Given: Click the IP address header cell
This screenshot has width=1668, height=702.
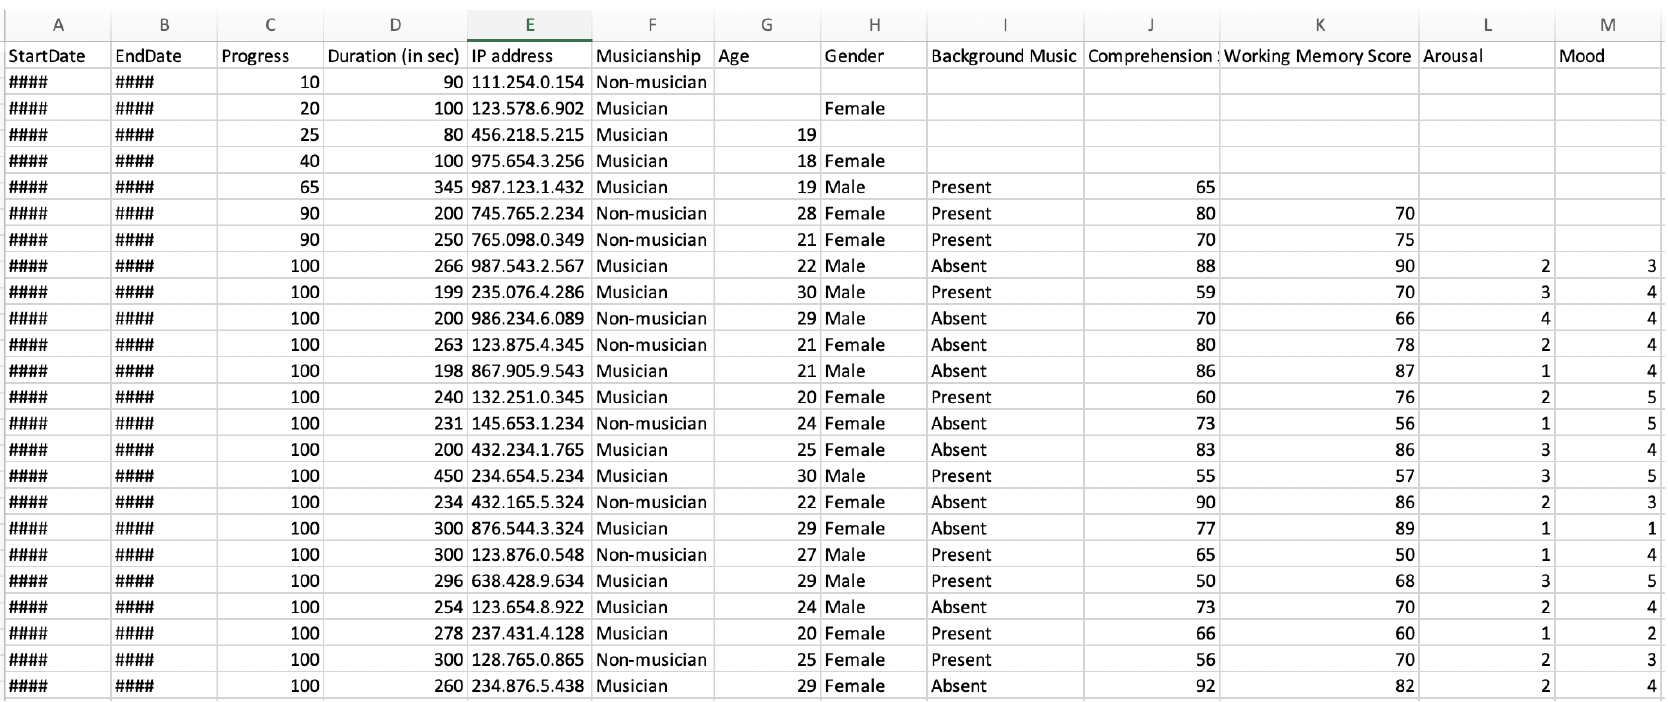Looking at the screenshot, I should [530, 56].
